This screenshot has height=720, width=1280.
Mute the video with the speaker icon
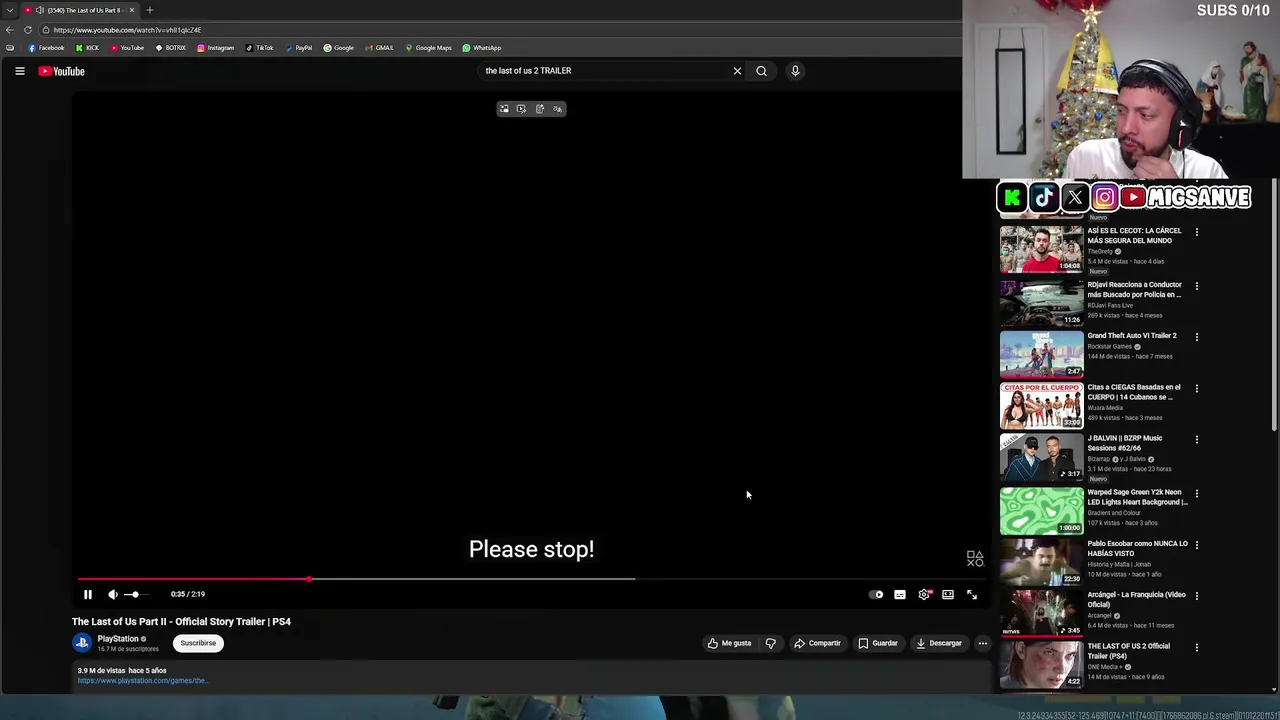(112, 594)
